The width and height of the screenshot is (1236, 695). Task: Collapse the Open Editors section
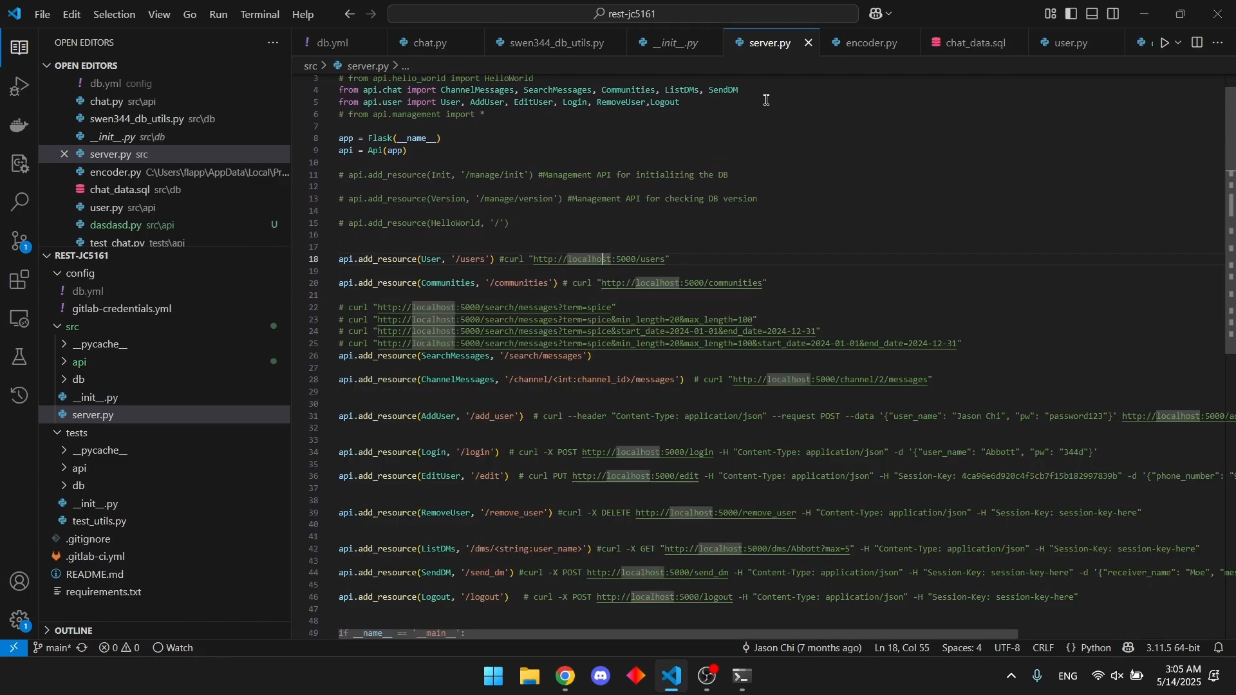(165, 65)
